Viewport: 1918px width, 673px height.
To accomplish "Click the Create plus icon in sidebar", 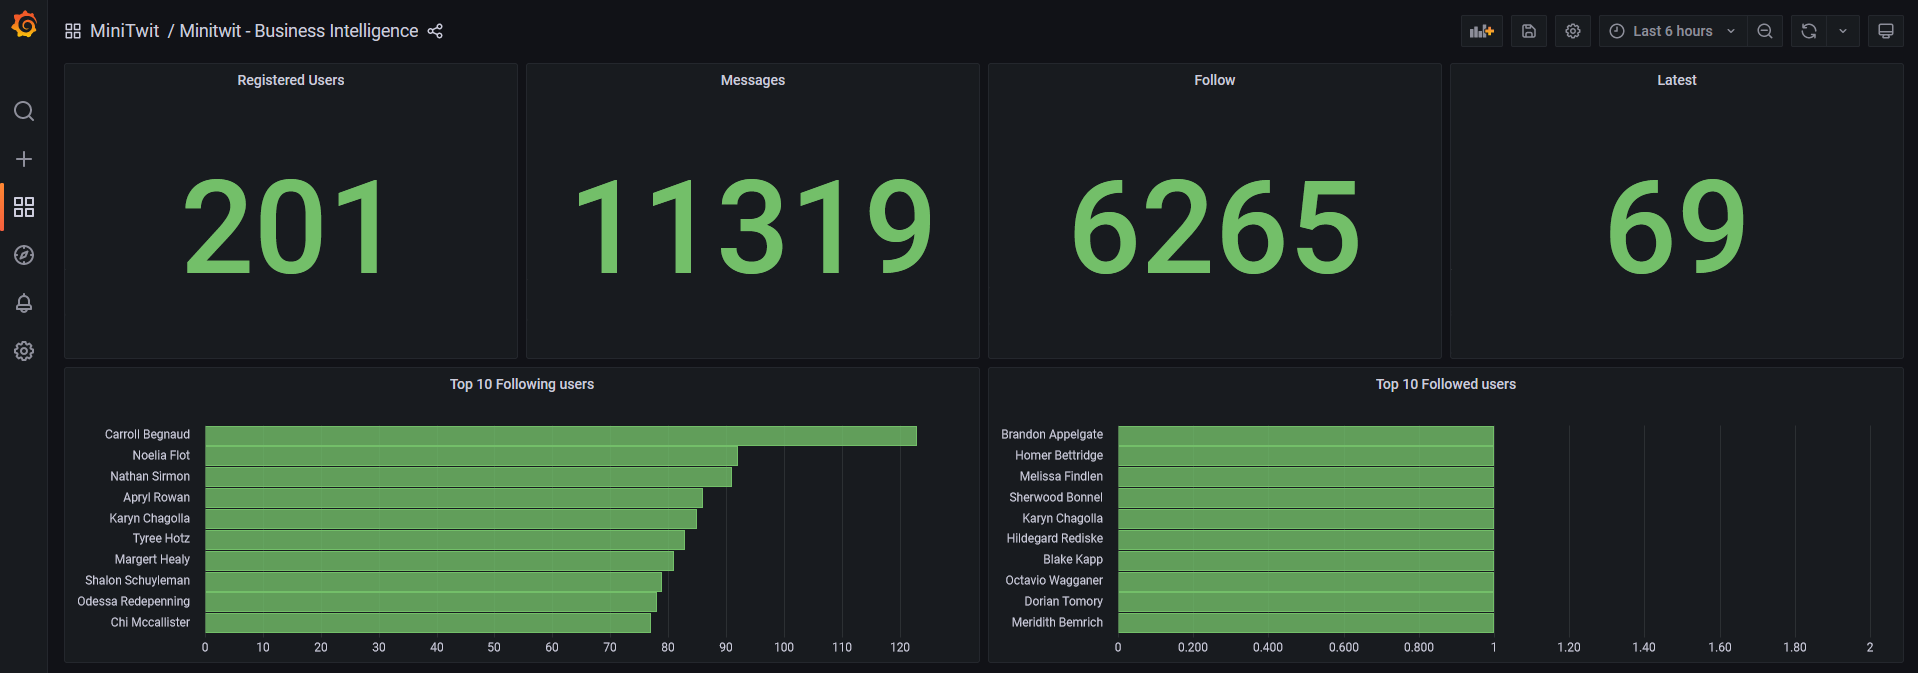I will pos(24,159).
